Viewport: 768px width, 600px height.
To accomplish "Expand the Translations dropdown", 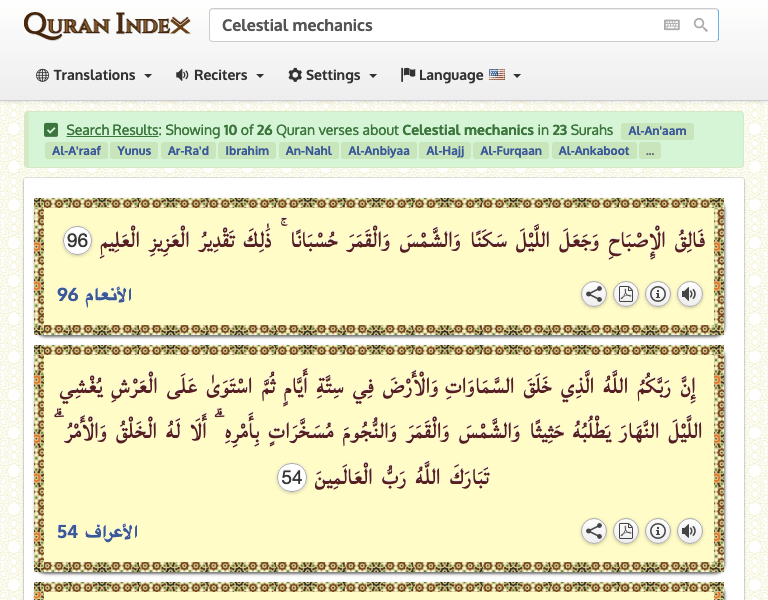I will click(94, 75).
